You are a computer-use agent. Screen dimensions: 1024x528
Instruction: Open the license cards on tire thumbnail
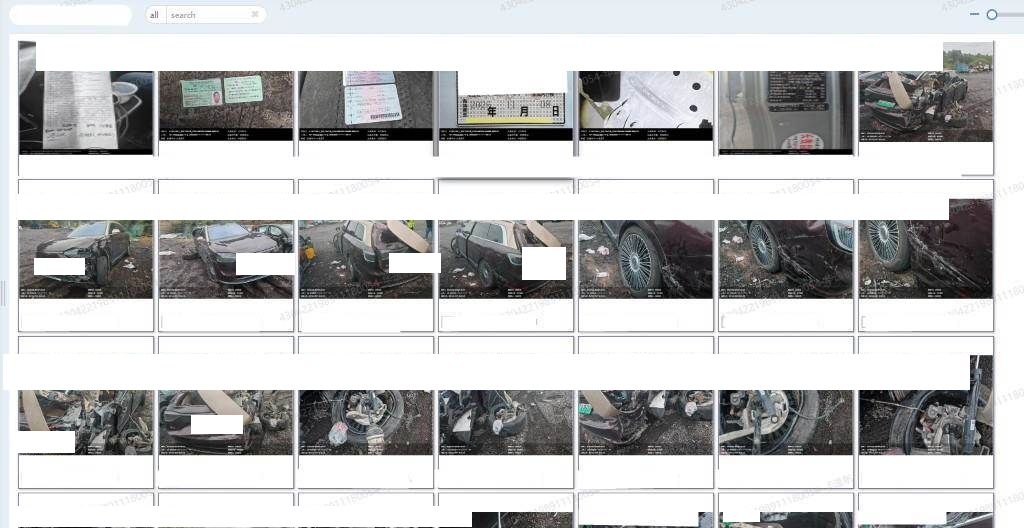pos(366,105)
